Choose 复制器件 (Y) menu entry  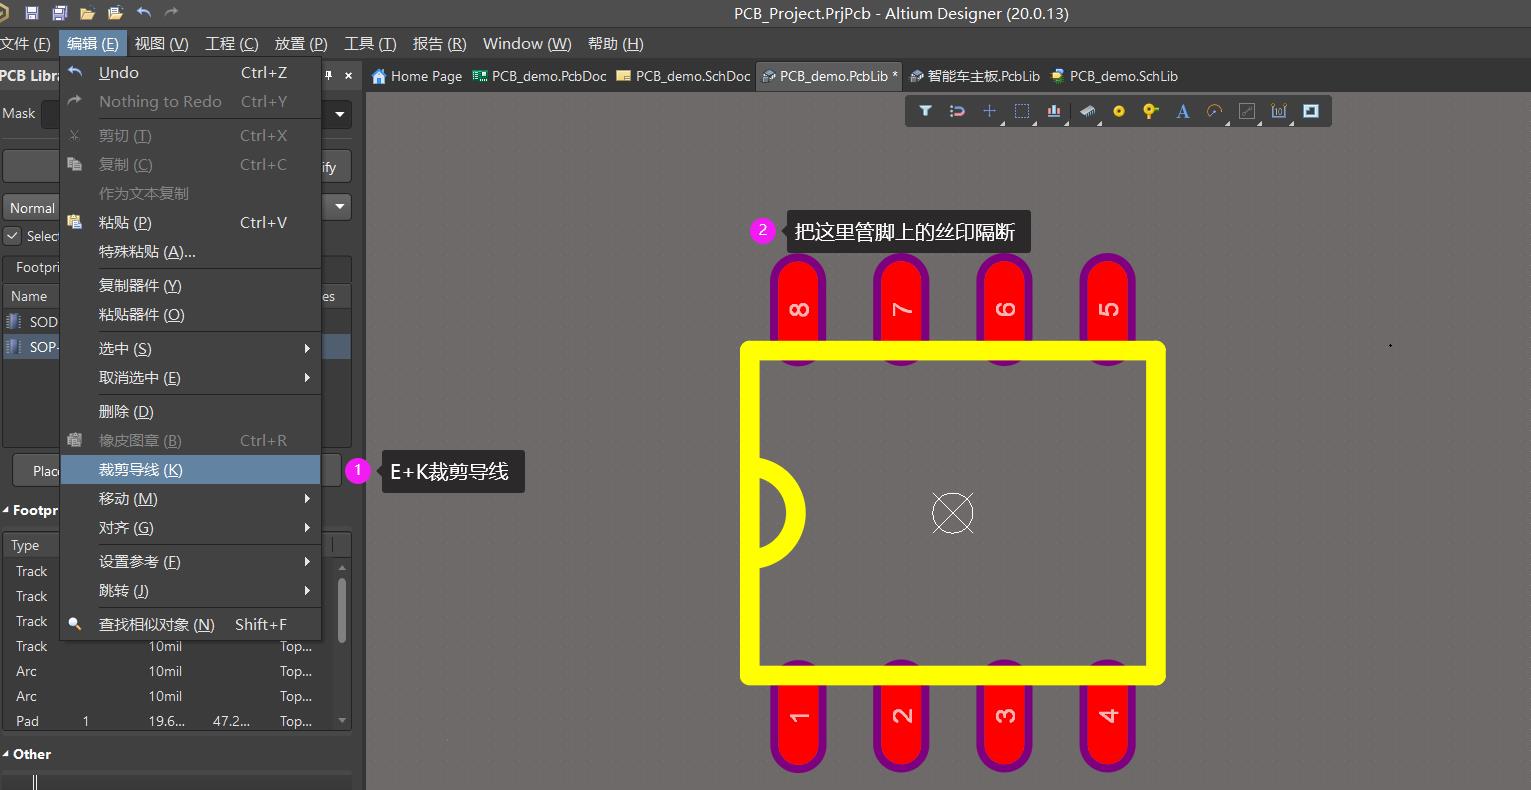tap(190, 285)
